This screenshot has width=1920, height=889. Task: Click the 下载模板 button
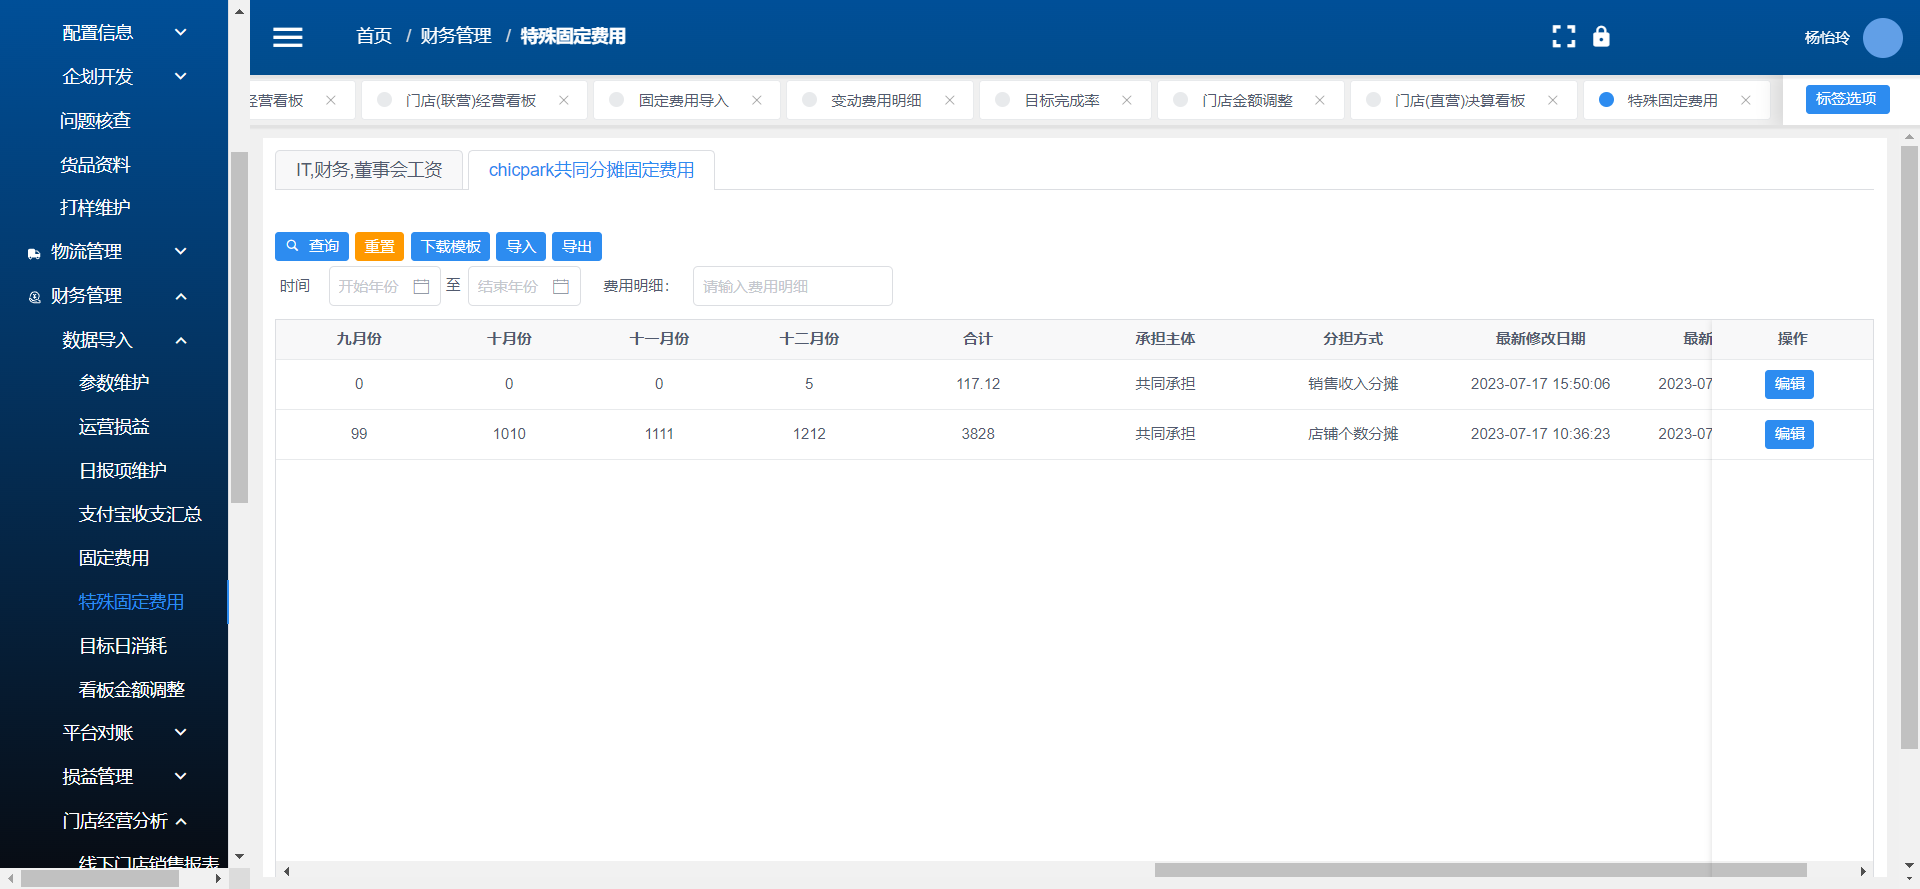[450, 246]
